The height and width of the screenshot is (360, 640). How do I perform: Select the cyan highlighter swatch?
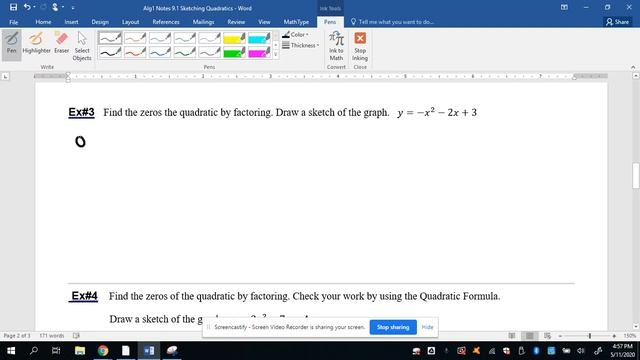pos(259,38)
